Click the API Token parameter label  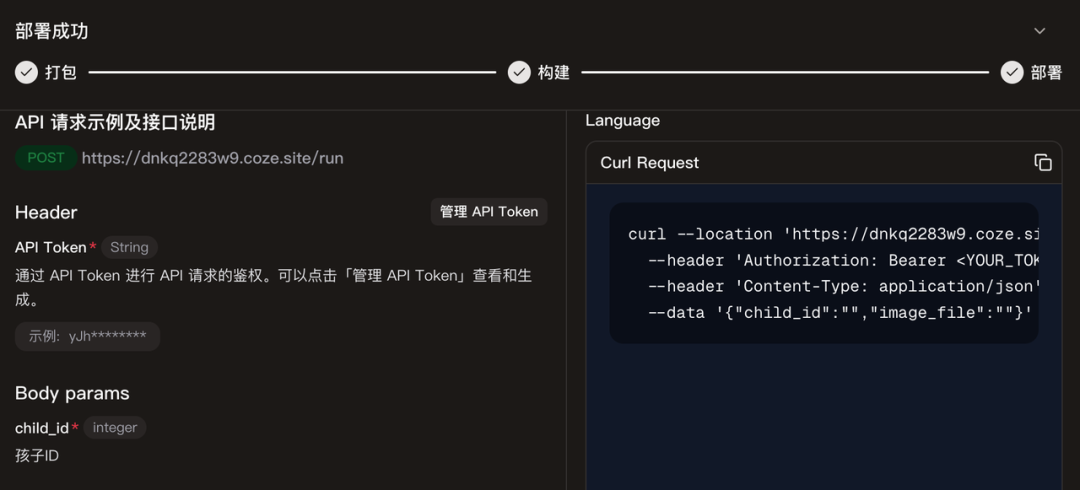(51, 247)
